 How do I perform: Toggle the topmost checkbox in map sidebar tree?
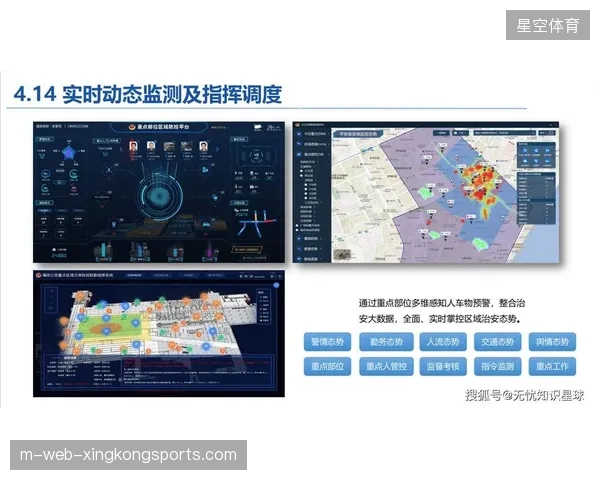coord(302,171)
